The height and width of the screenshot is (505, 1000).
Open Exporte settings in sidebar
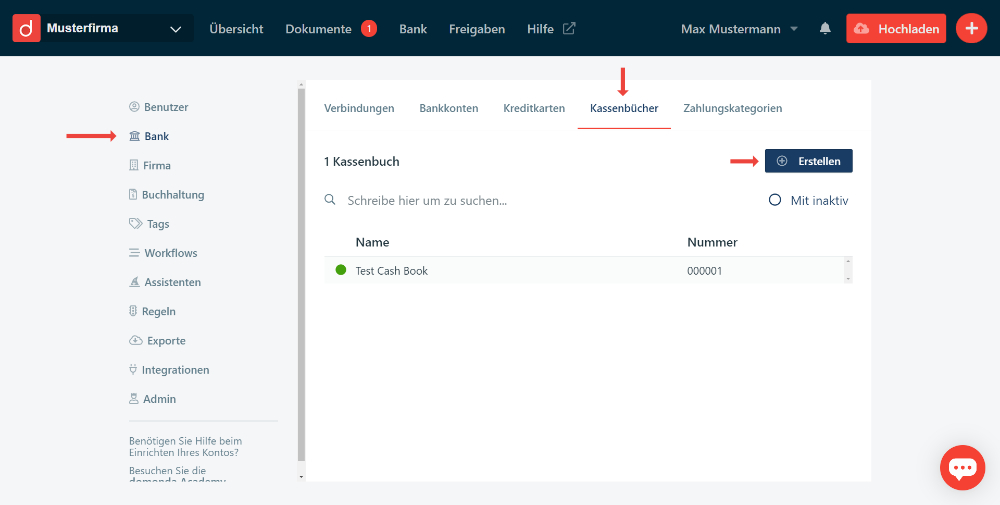(166, 341)
